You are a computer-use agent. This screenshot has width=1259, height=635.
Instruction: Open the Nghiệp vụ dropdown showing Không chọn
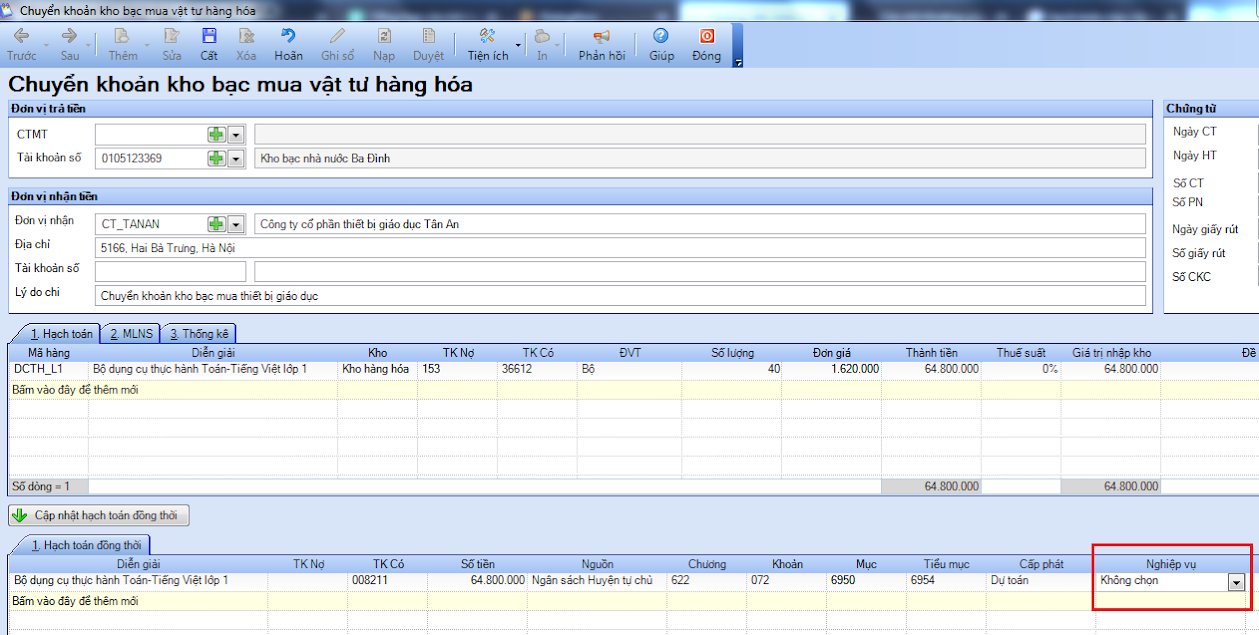(1237, 582)
